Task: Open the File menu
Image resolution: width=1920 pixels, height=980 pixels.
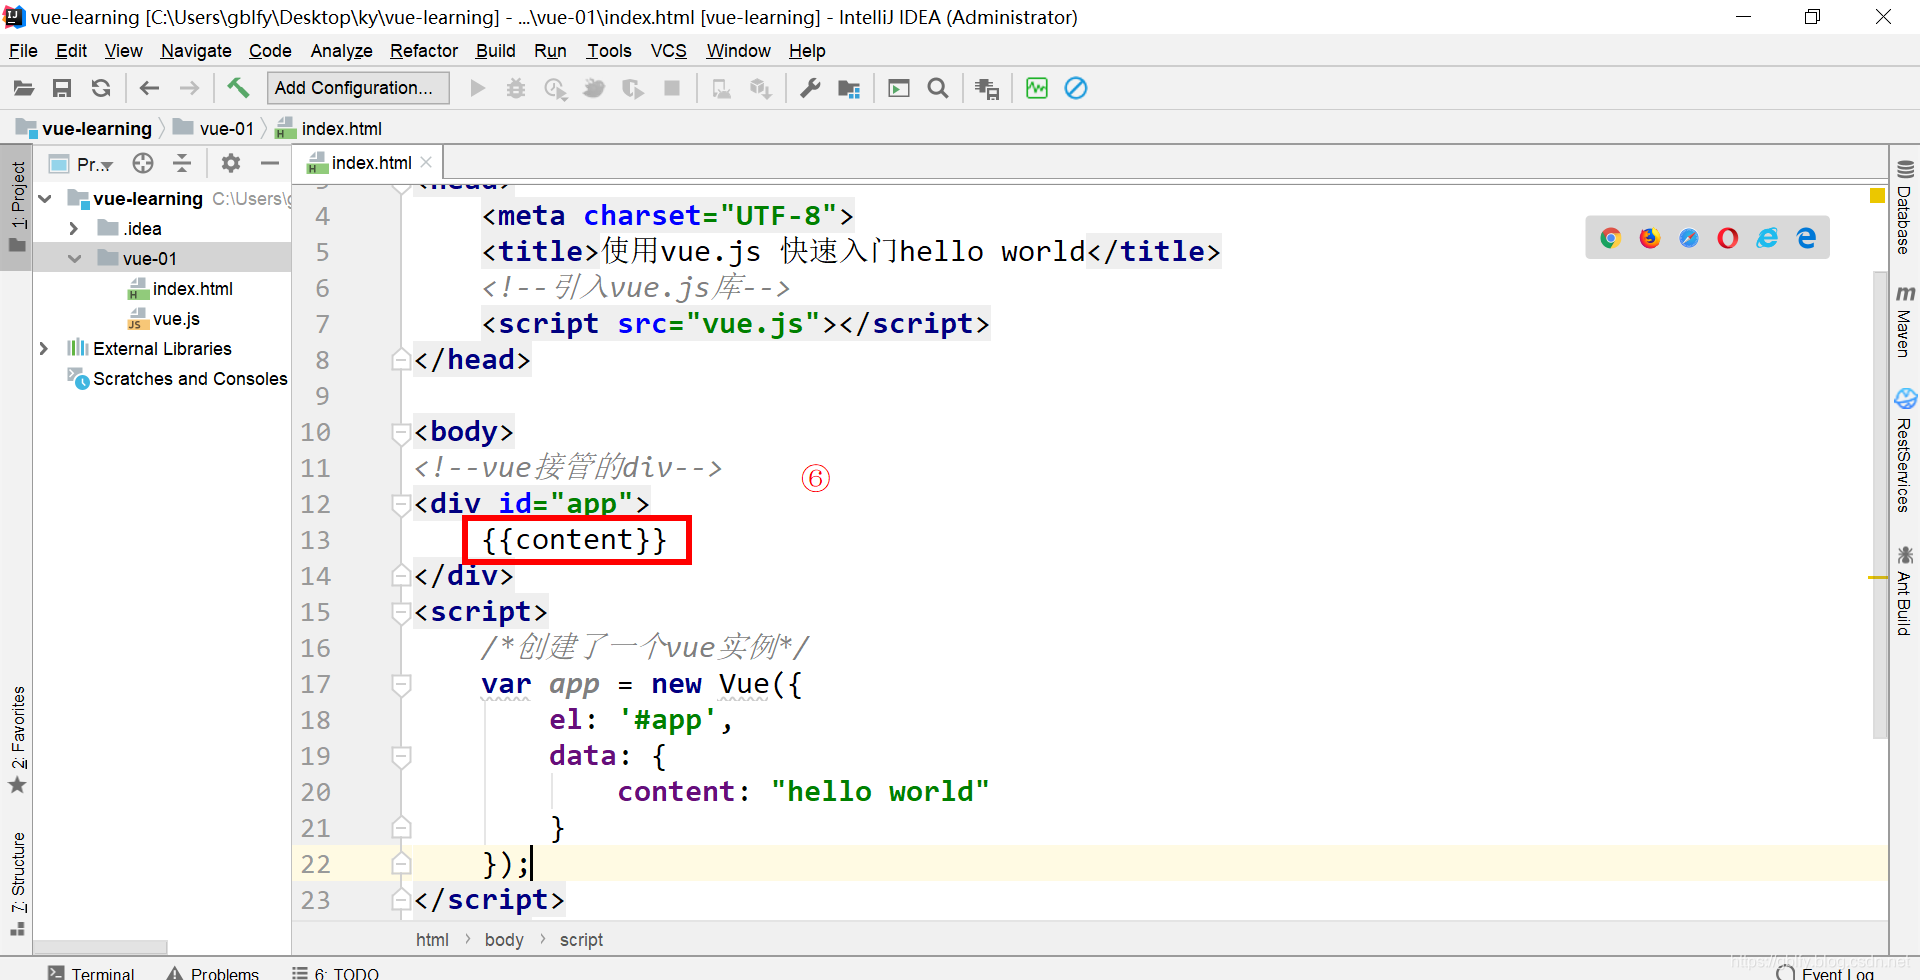Action: pos(23,51)
